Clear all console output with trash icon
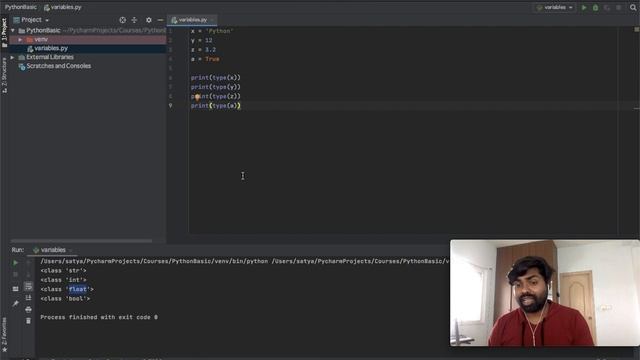This screenshot has width=640, height=360. 28,321
